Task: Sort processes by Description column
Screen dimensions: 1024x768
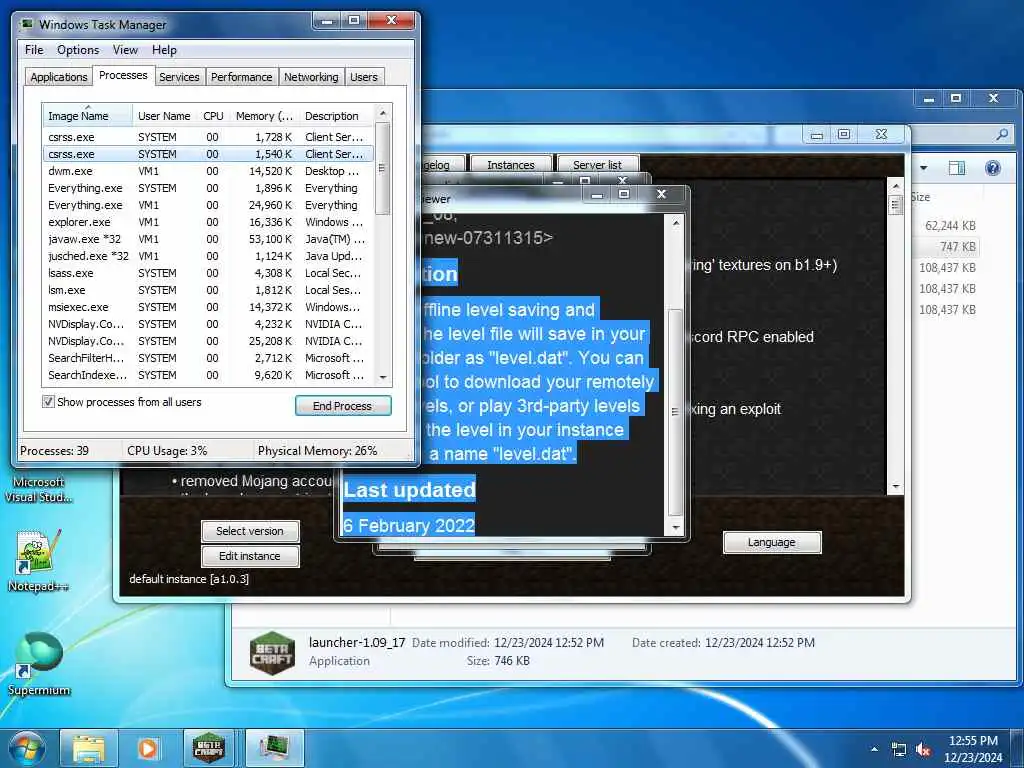Action: click(x=336, y=116)
